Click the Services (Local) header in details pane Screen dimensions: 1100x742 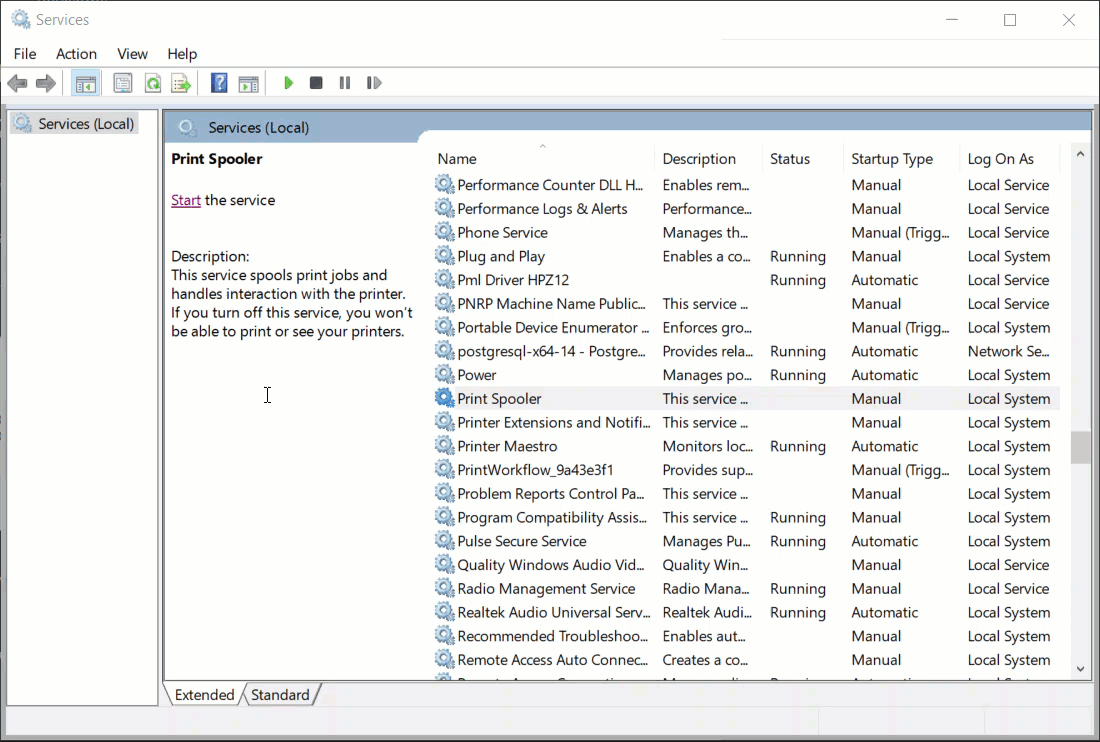pyautogui.click(x=258, y=128)
